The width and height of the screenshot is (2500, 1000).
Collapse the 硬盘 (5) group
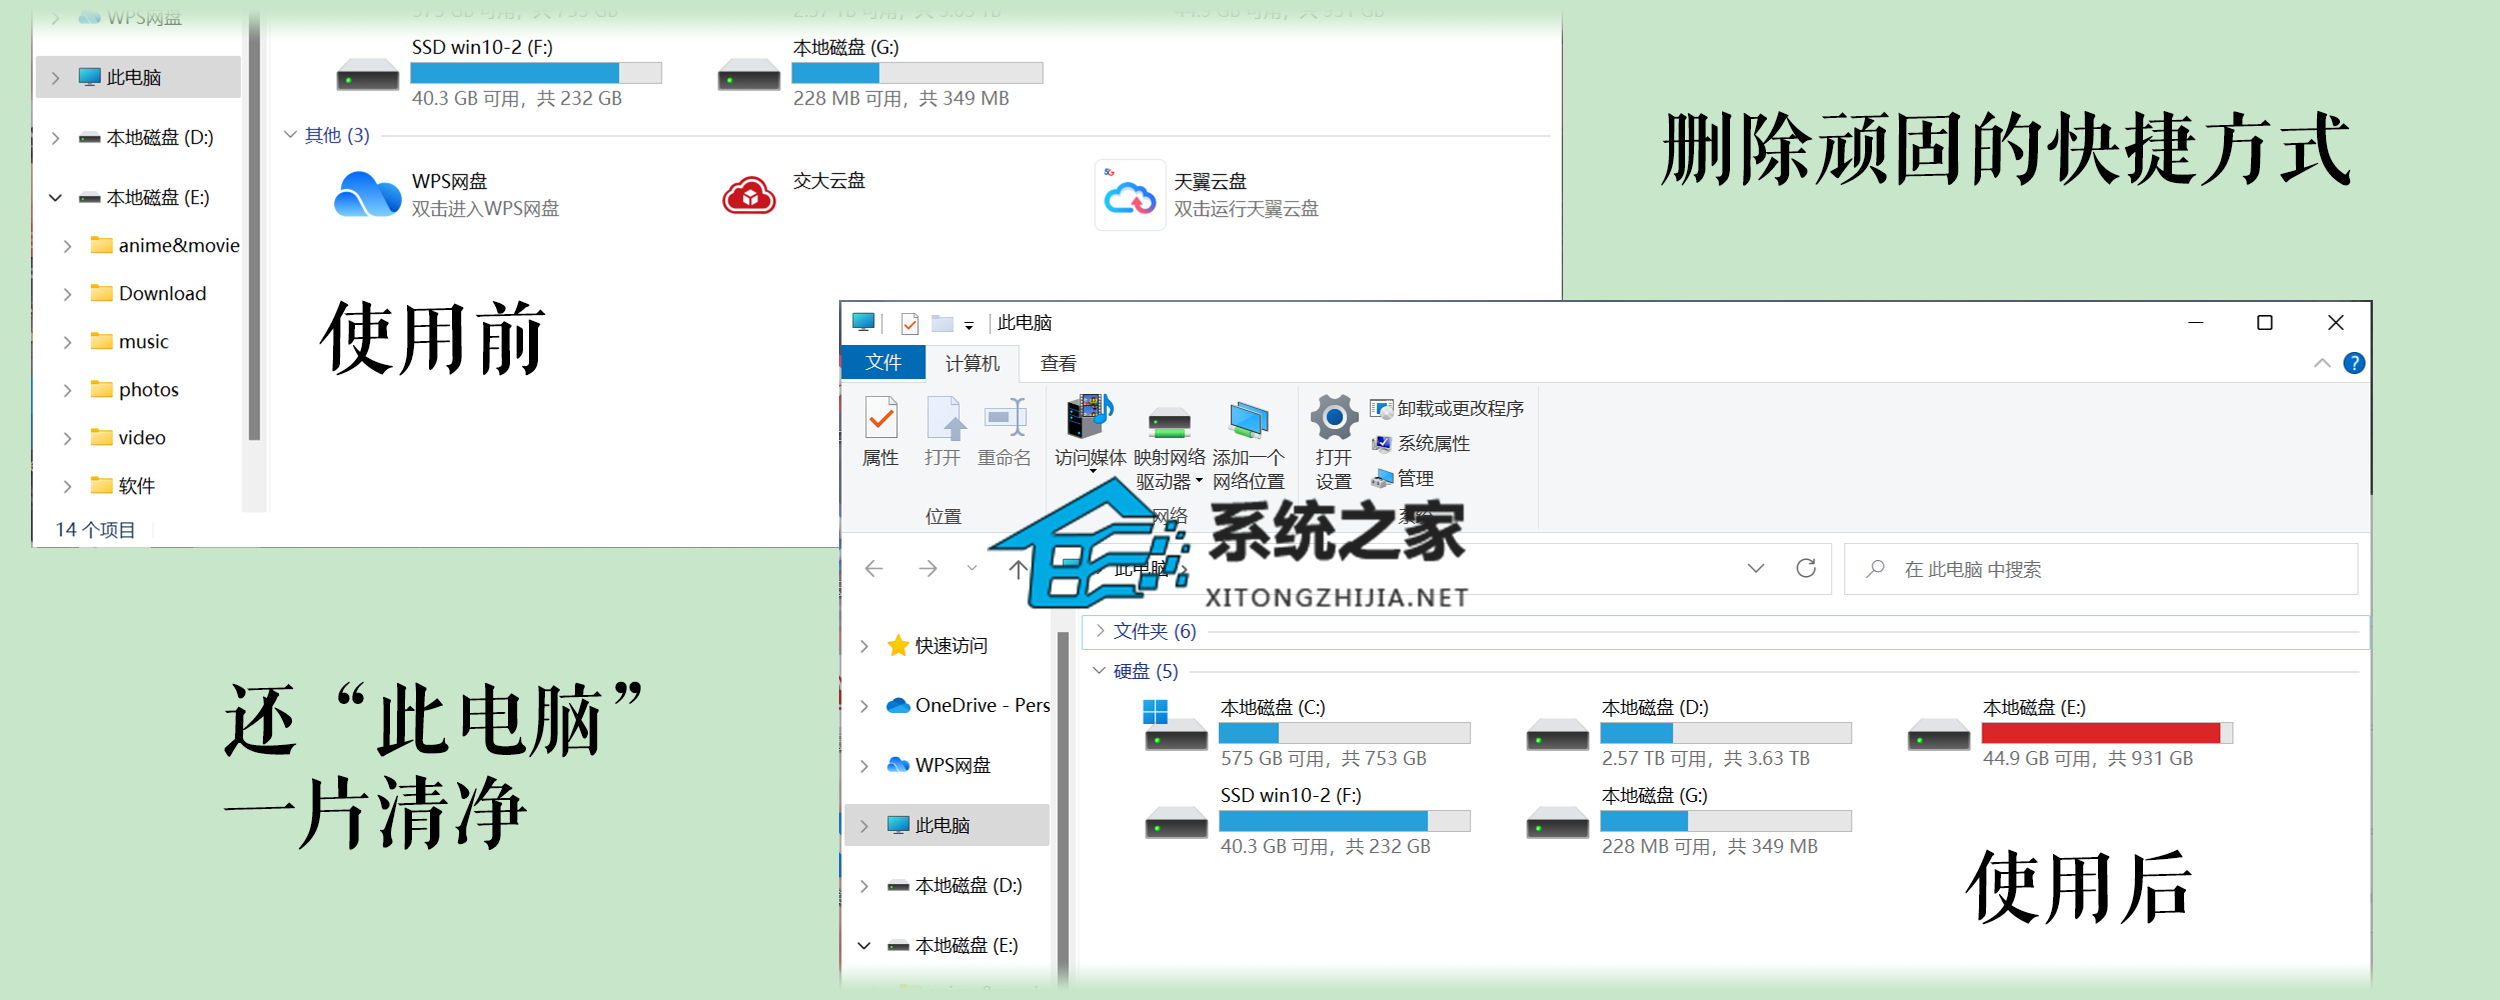click(1099, 671)
